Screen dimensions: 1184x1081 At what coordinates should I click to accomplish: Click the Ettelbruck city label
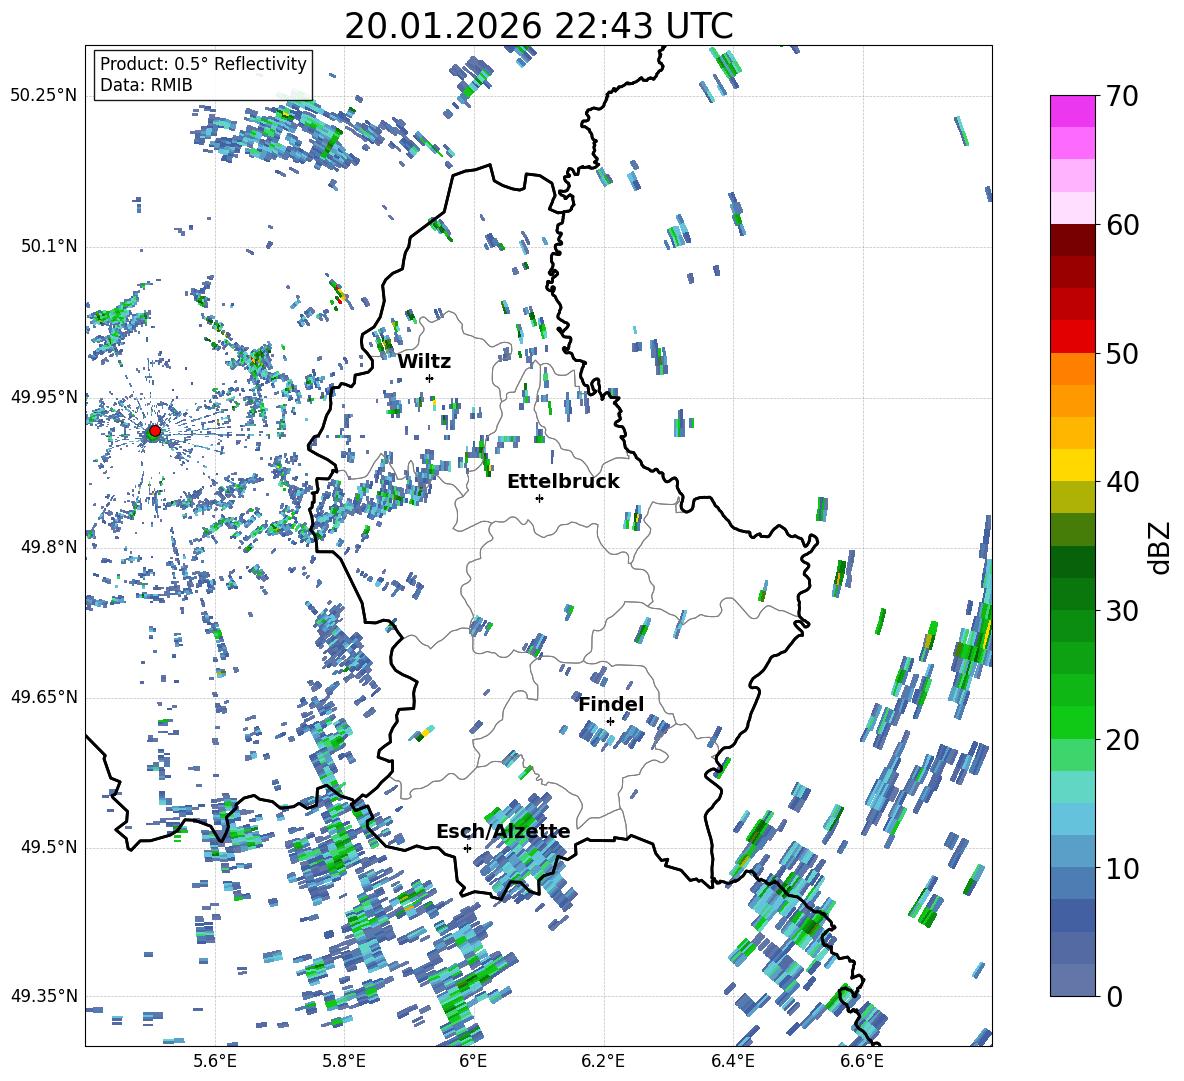point(563,482)
